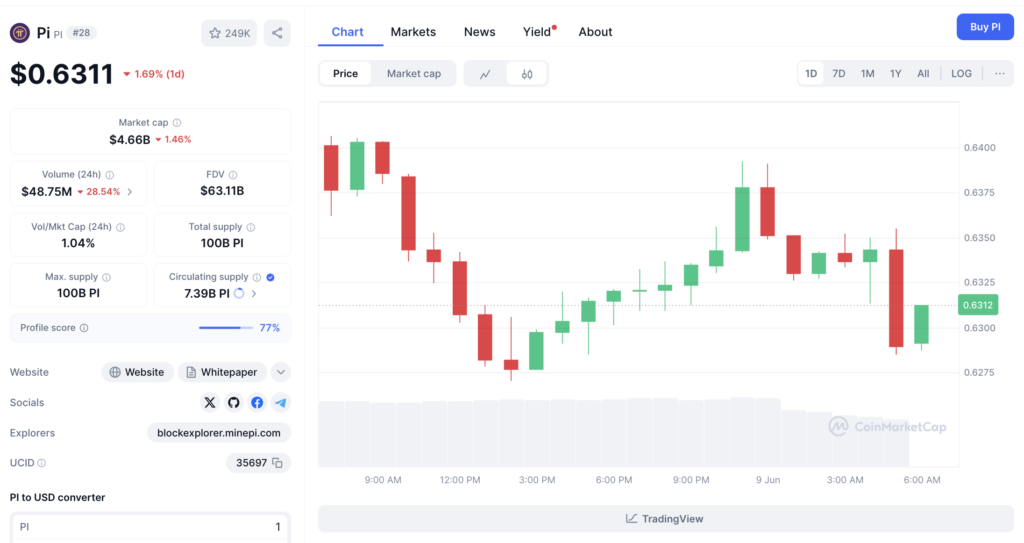This screenshot has height=543, width=1024.
Task: Click the verified circulating supply badge
Action: pyautogui.click(x=270, y=277)
